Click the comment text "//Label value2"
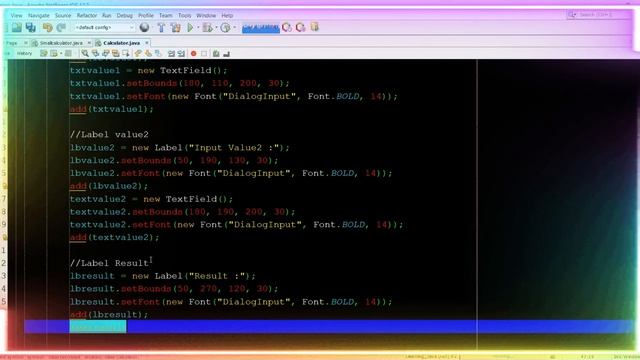The height and width of the screenshot is (360, 640). [109, 135]
